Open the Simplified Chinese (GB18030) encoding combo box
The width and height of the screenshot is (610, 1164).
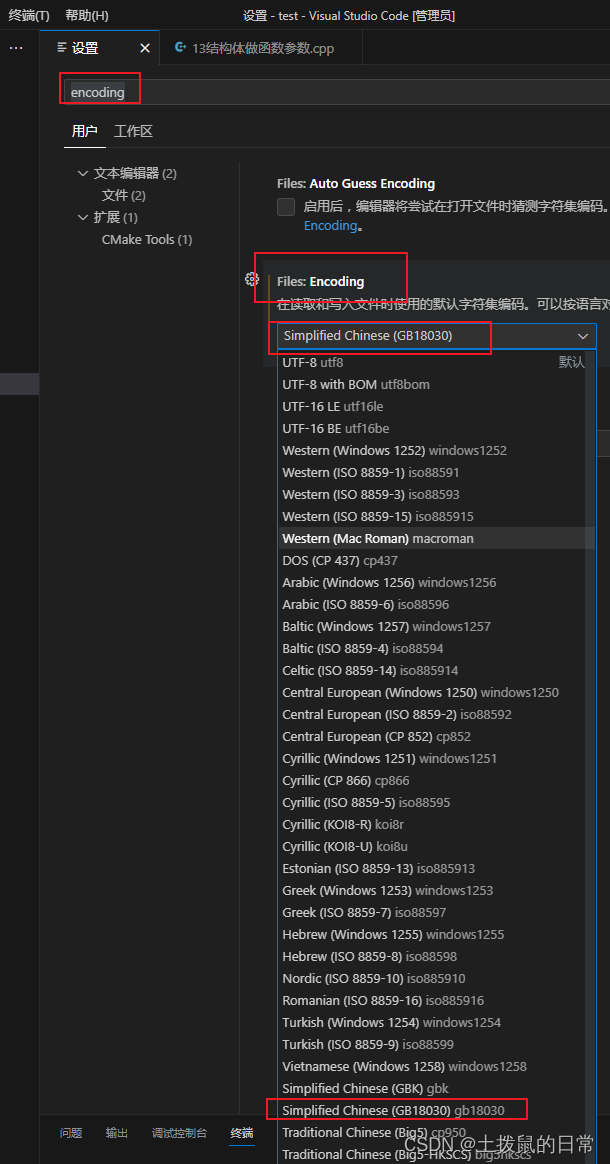(436, 336)
